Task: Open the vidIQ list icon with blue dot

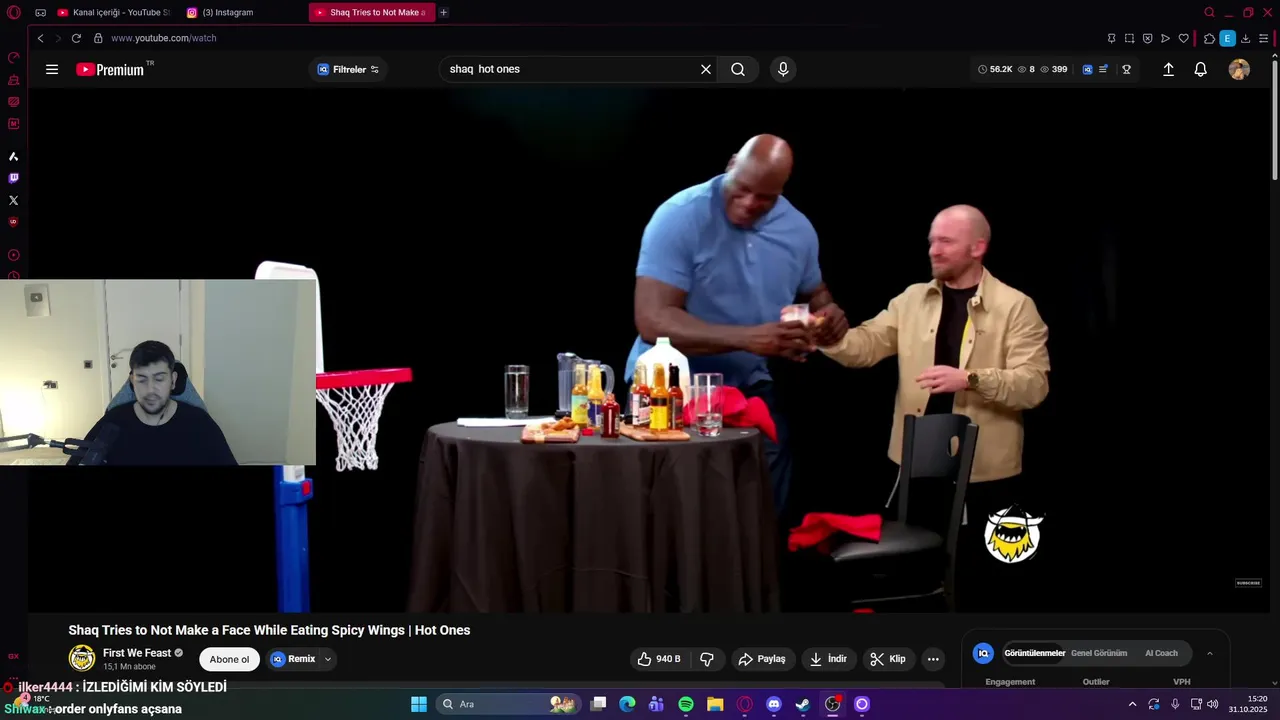Action: 1104,69
